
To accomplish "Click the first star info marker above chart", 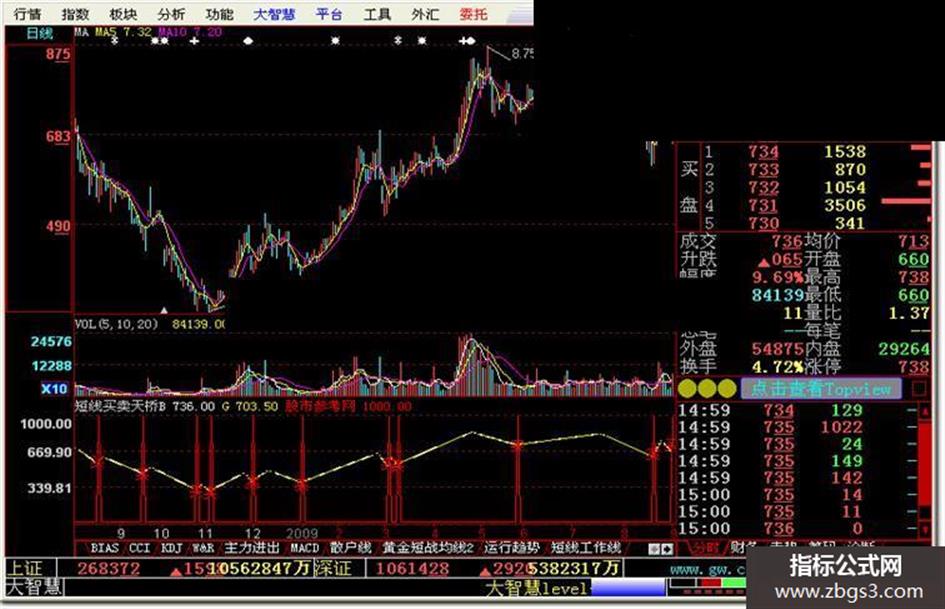I will [x=115, y=41].
